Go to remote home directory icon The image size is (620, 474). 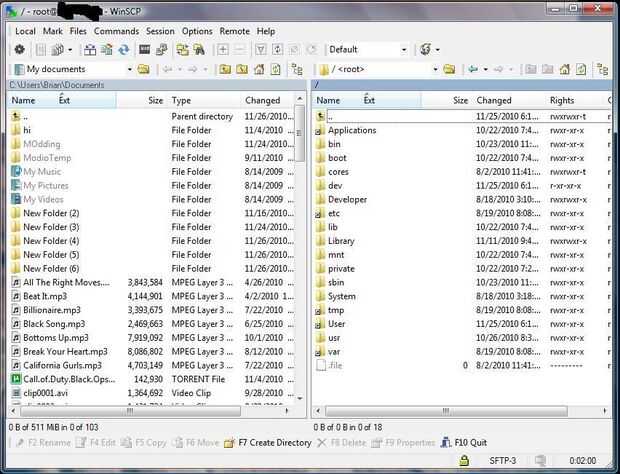pos(565,70)
